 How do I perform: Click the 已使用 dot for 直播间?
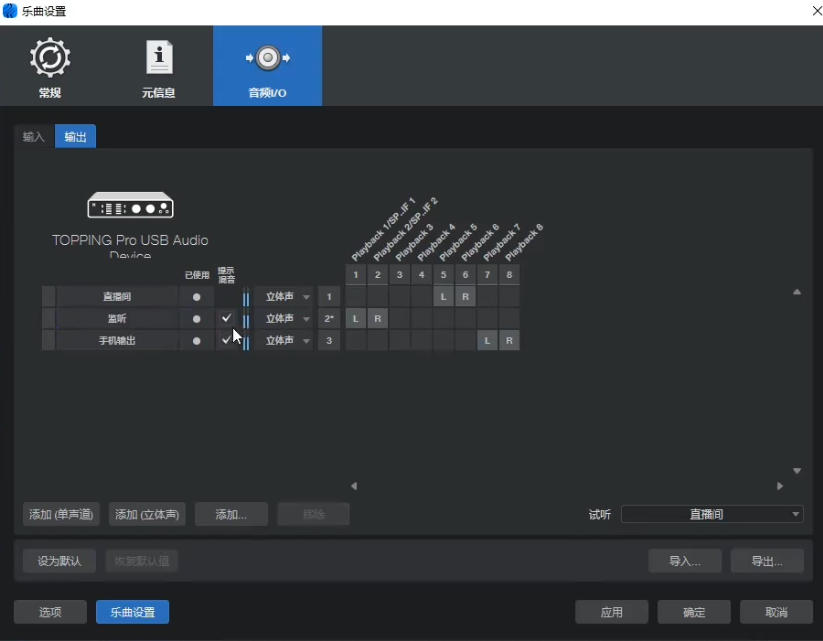pyautogui.click(x=196, y=296)
